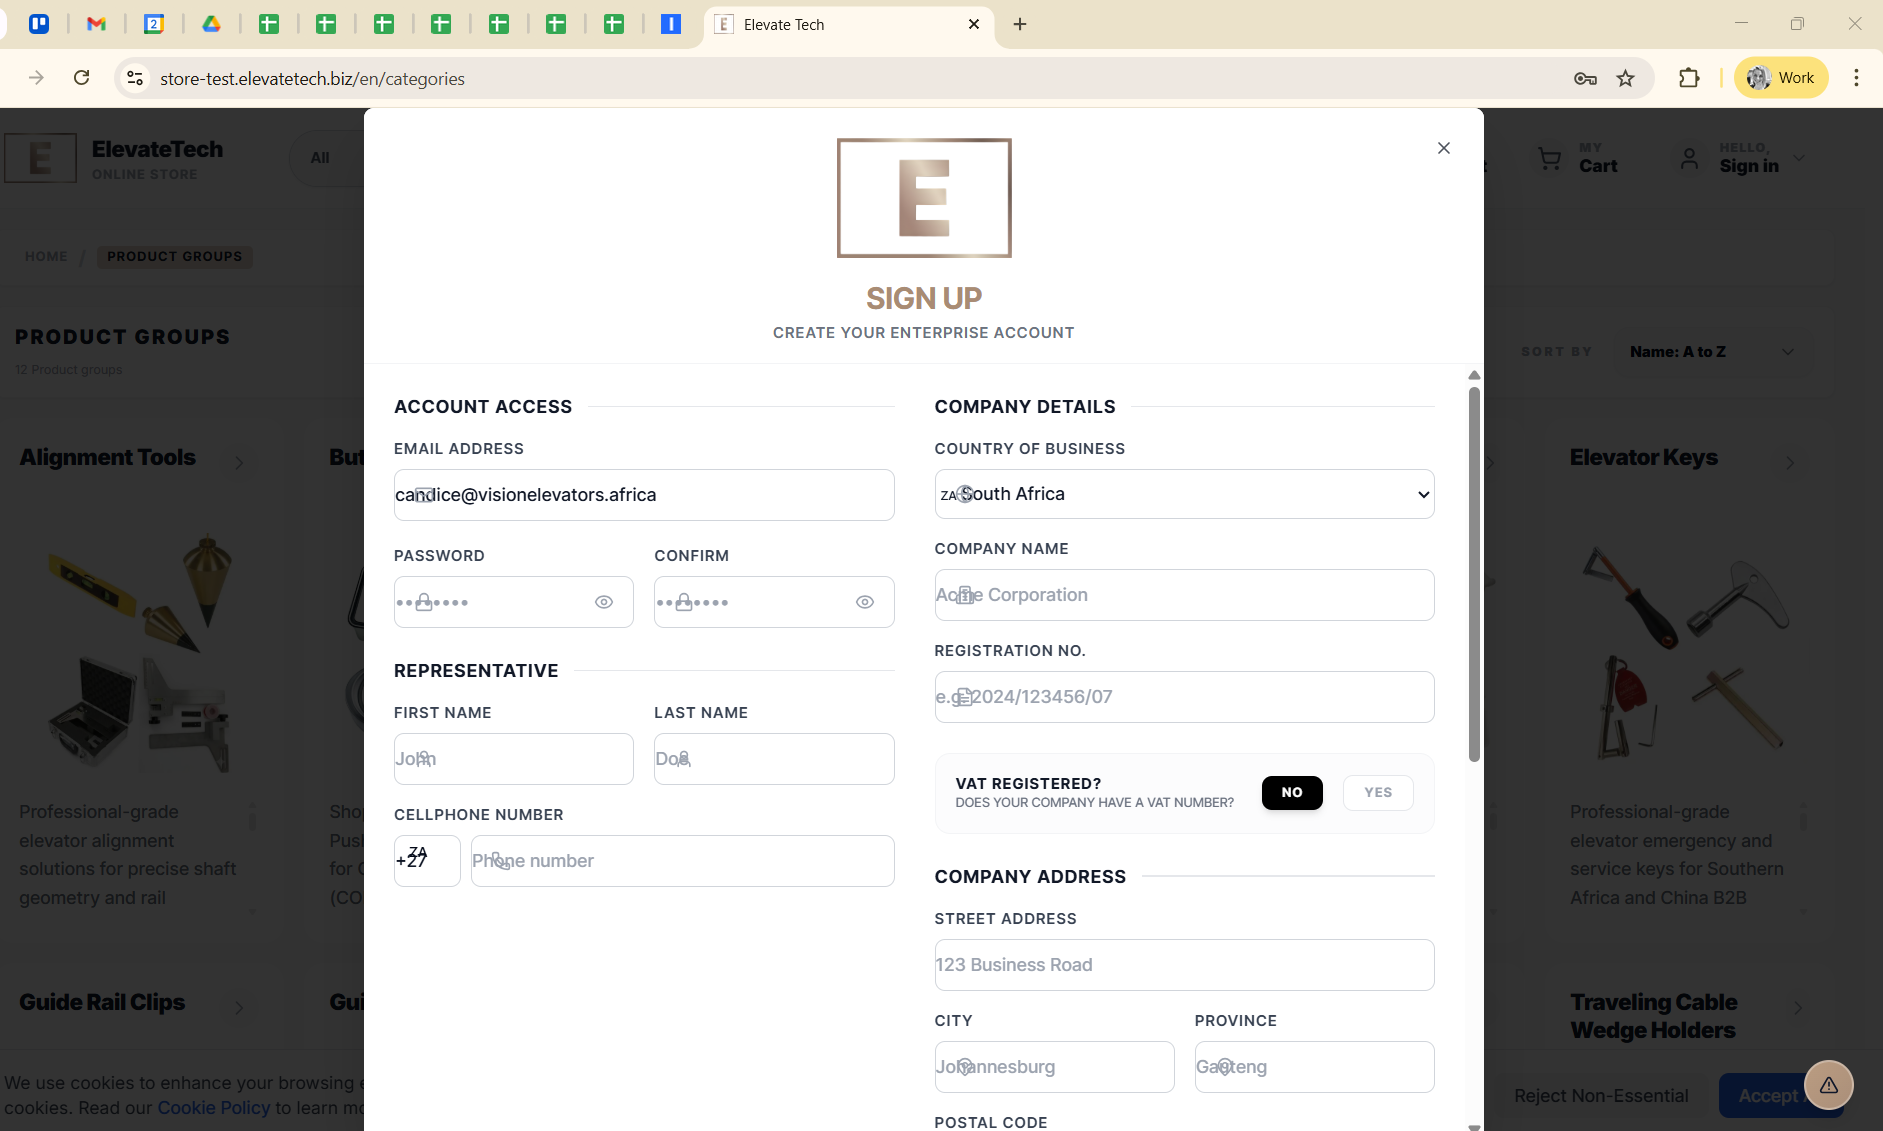
Task: Expand the Sort By Name dropdown
Action: click(1710, 352)
